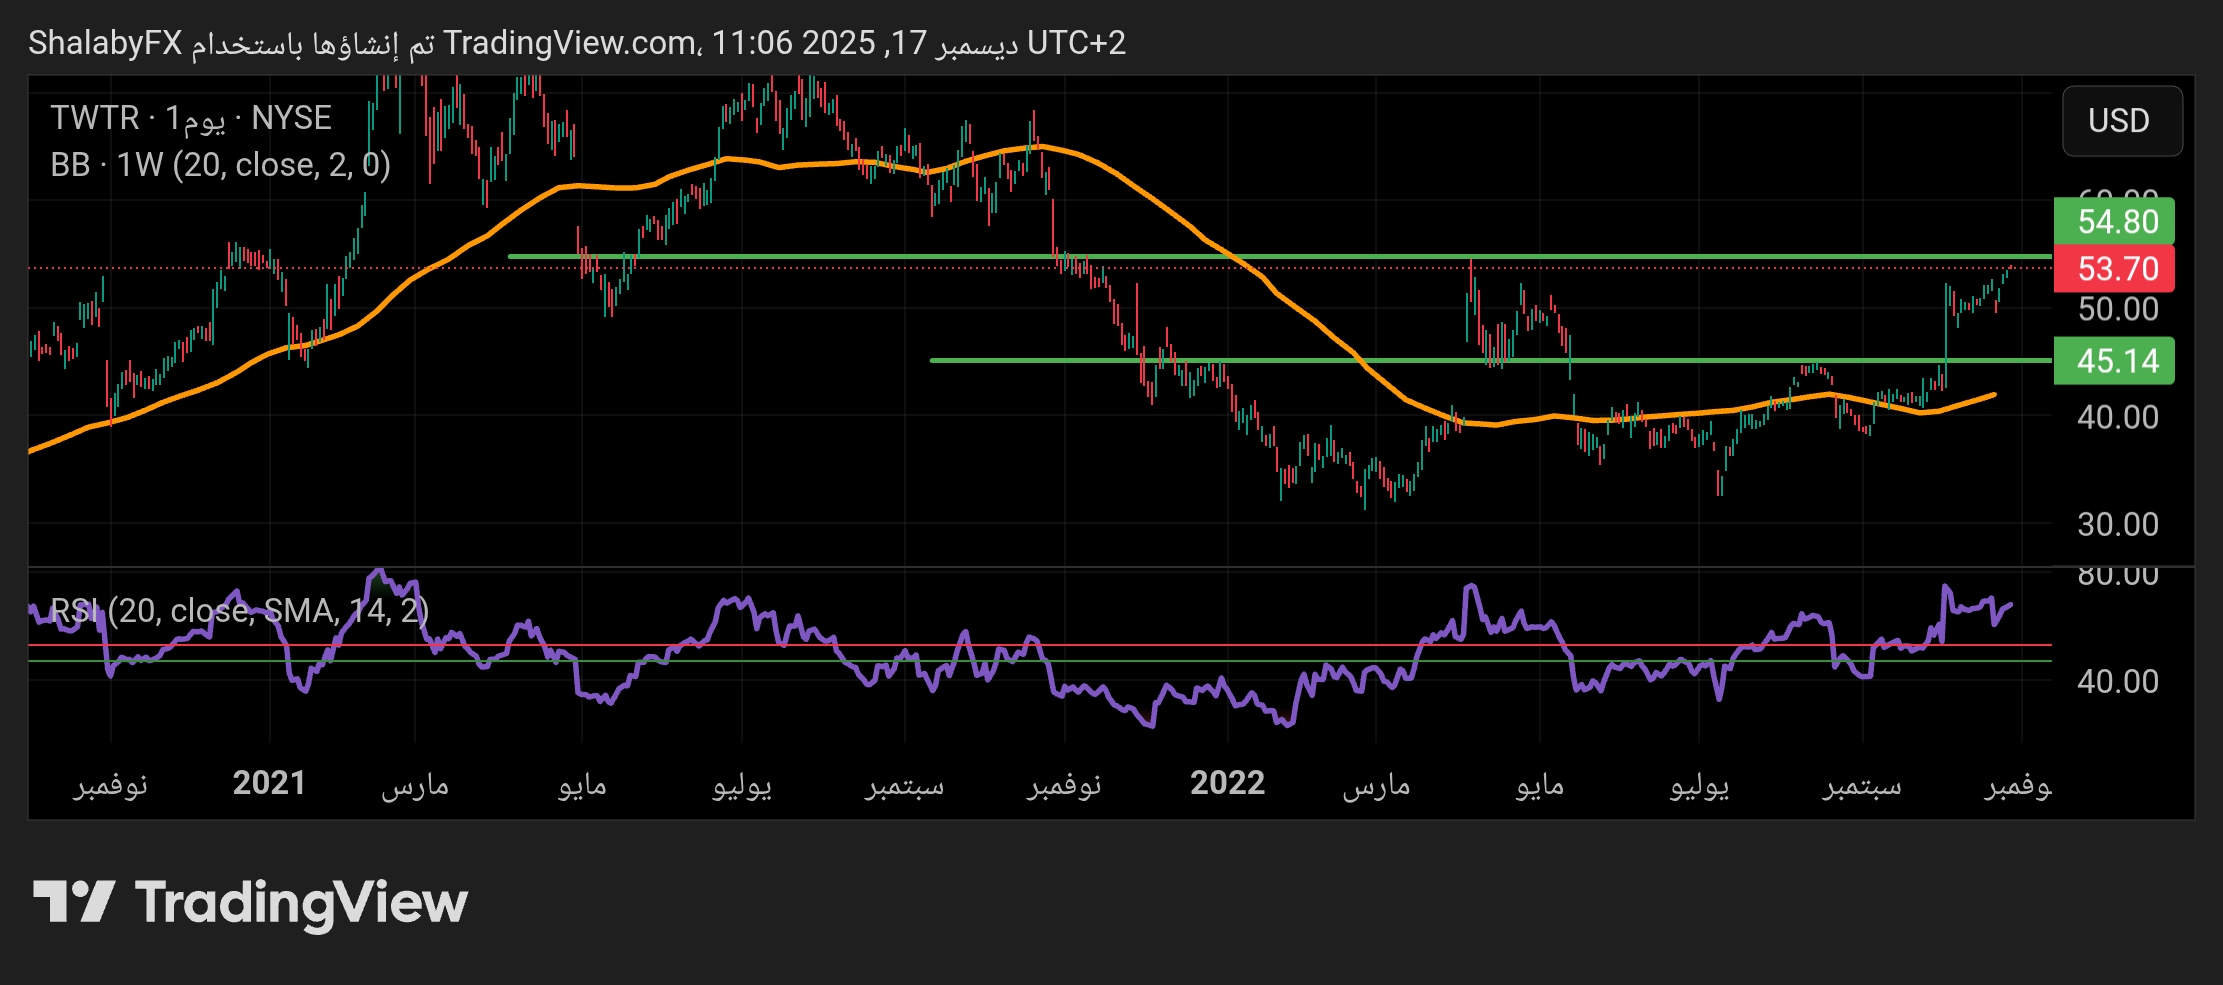This screenshot has height=985, width=2223.
Task: Click the 40.00 label on RSI scale
Action: (x=2117, y=682)
